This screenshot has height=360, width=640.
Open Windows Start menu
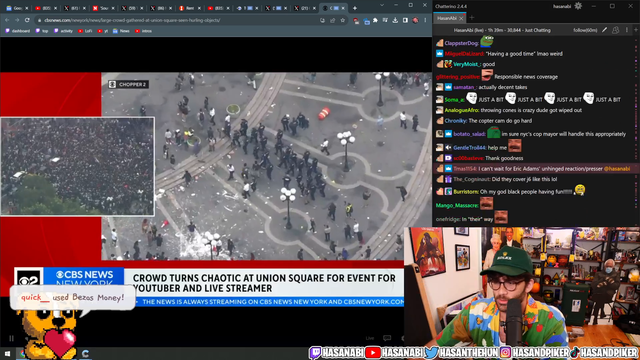pos(7,353)
